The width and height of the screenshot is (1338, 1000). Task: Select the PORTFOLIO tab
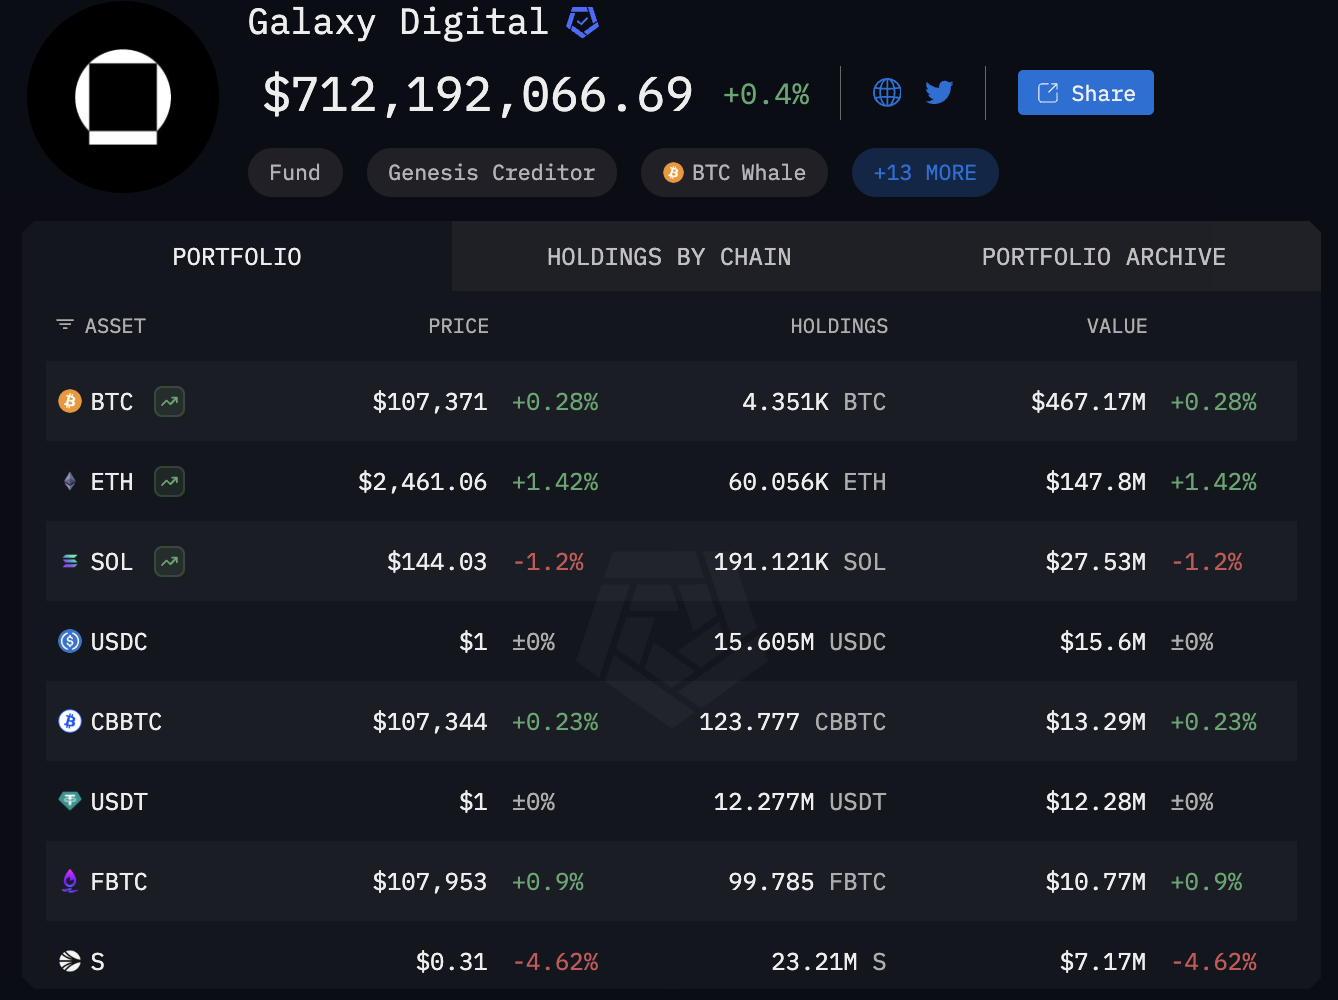(237, 257)
